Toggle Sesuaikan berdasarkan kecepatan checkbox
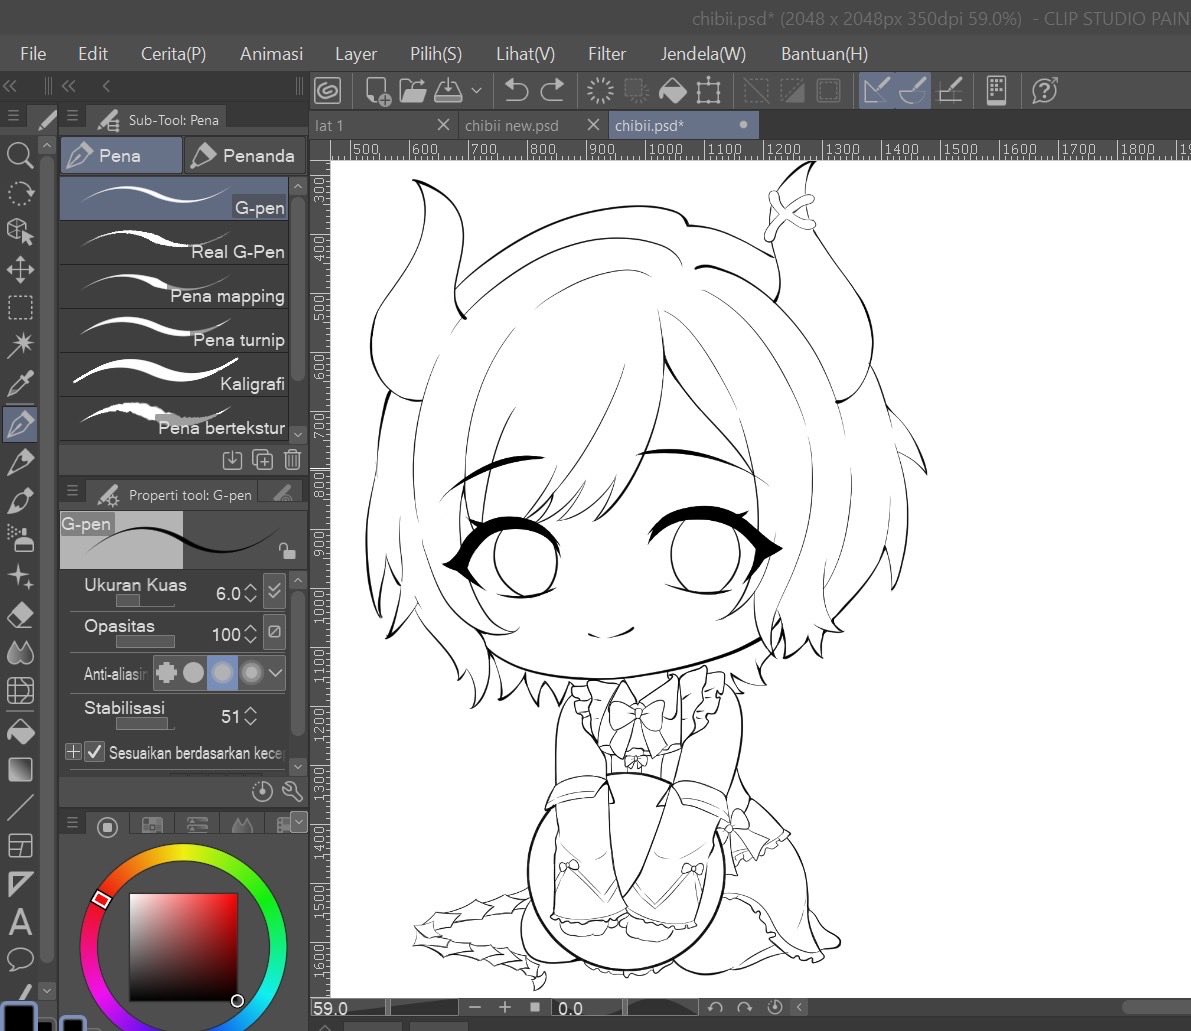 [x=94, y=752]
